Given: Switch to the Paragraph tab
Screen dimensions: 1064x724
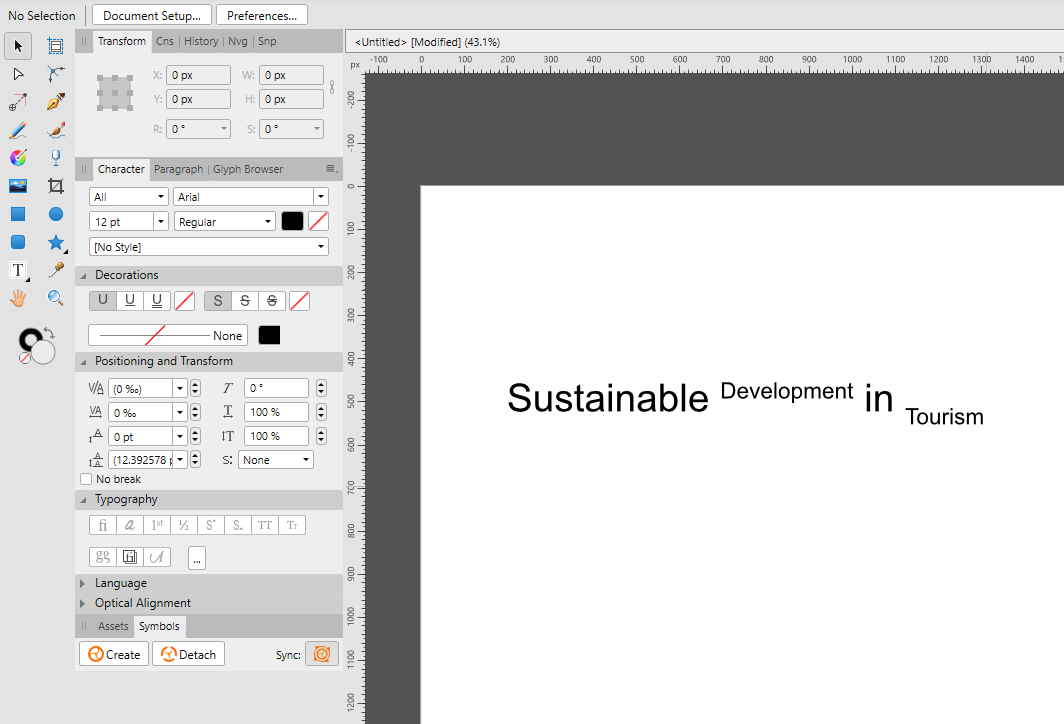Looking at the screenshot, I should point(178,169).
